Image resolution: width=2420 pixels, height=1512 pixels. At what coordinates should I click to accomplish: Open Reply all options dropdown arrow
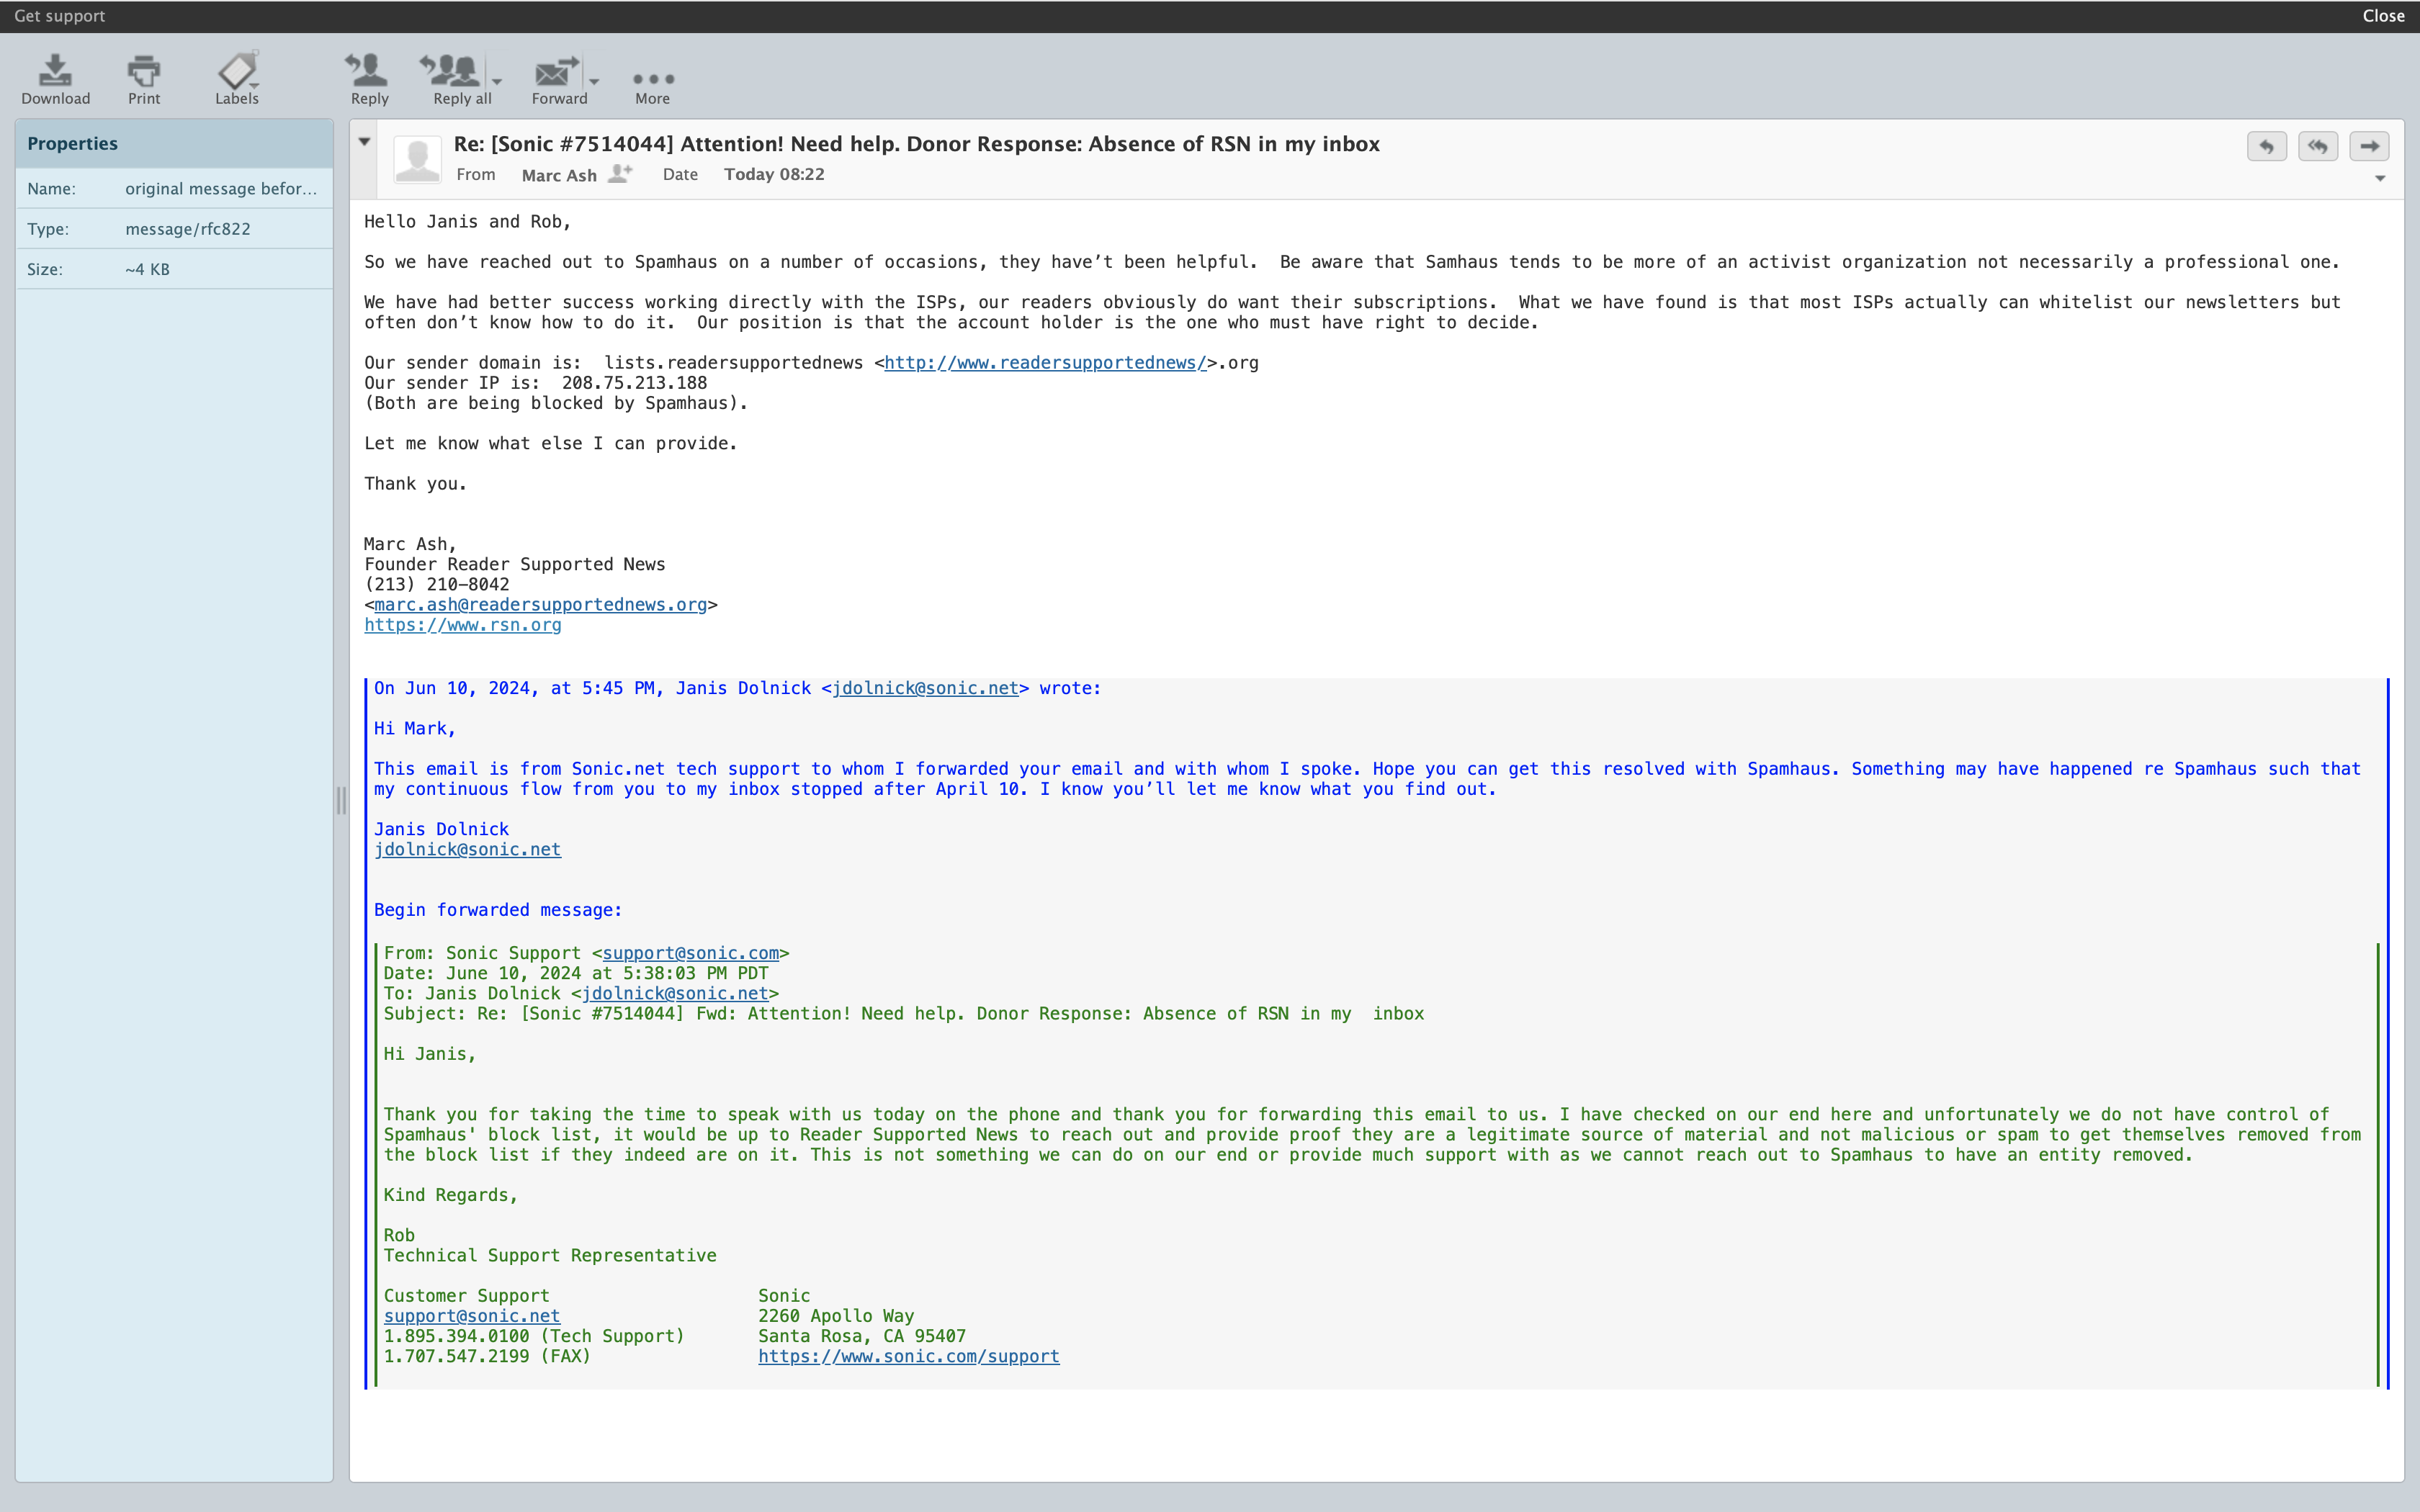[497, 81]
